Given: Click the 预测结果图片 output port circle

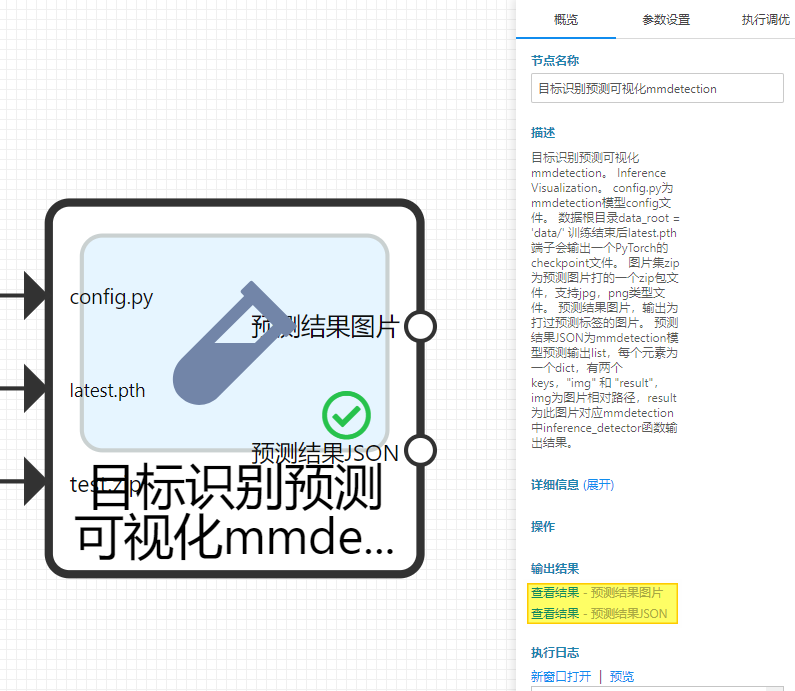Looking at the screenshot, I should point(421,326).
